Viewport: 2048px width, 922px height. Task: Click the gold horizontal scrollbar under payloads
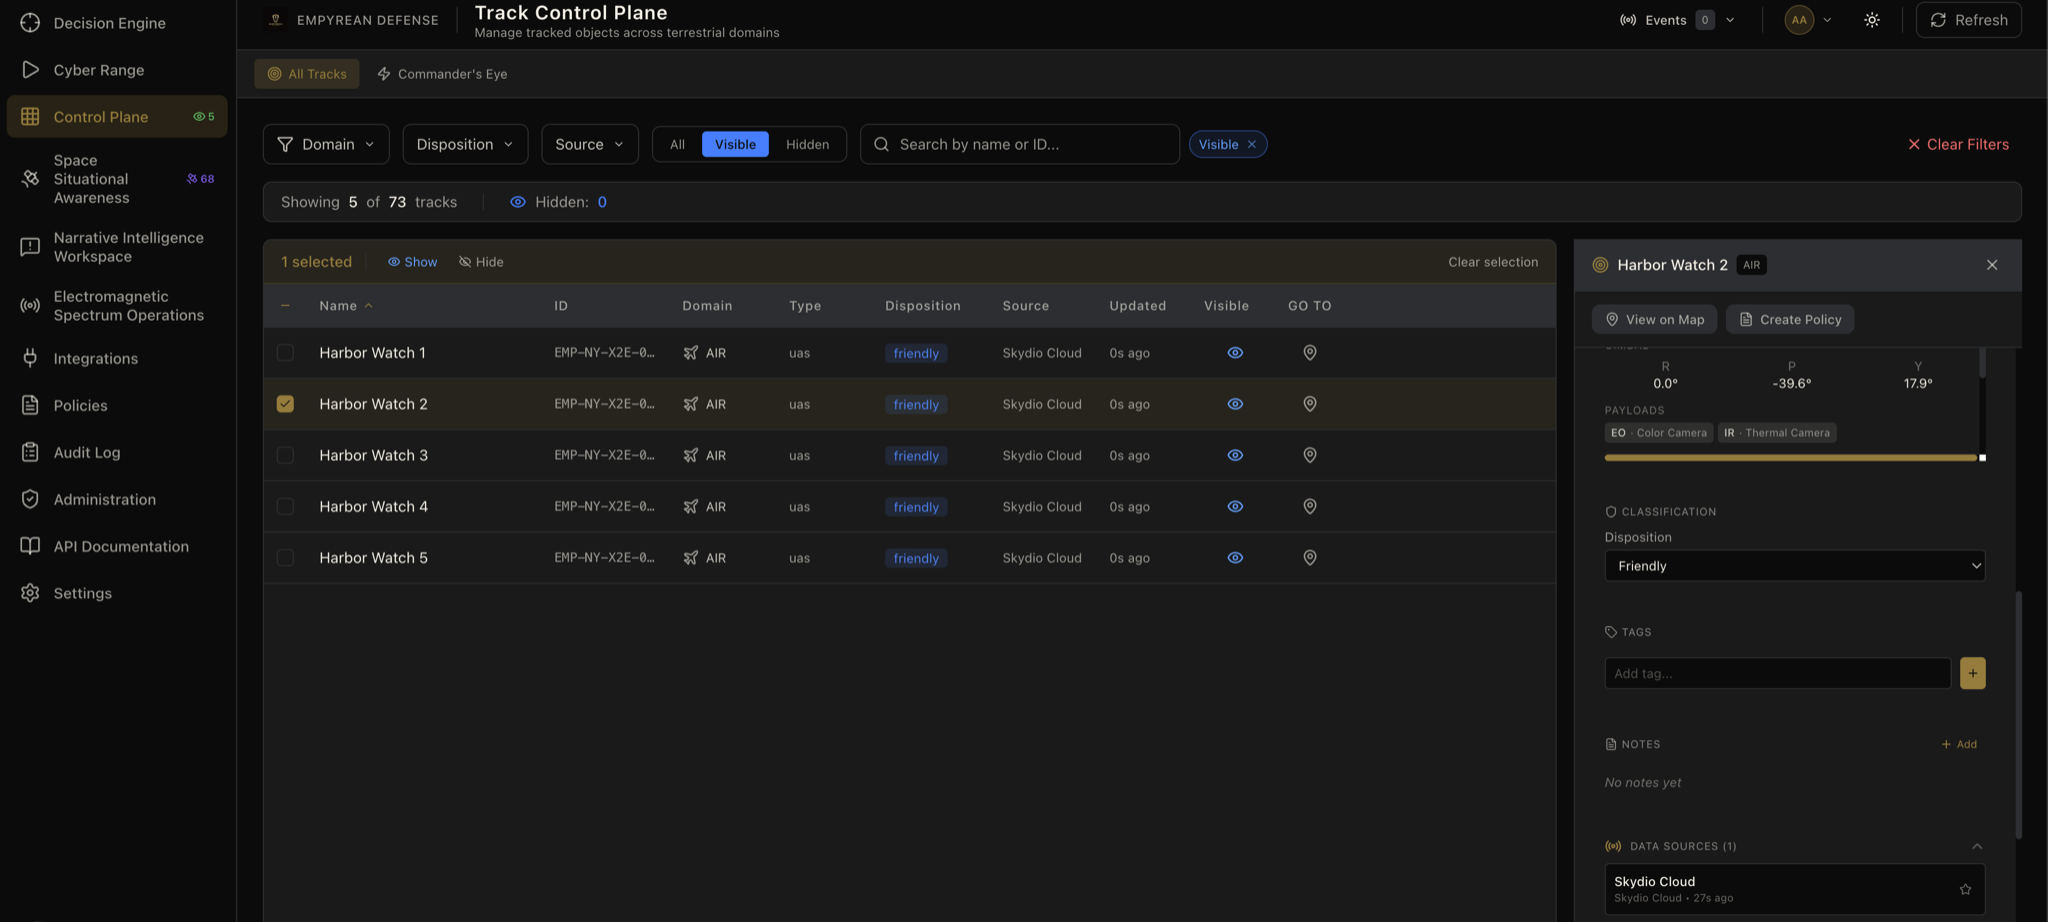click(x=1790, y=457)
